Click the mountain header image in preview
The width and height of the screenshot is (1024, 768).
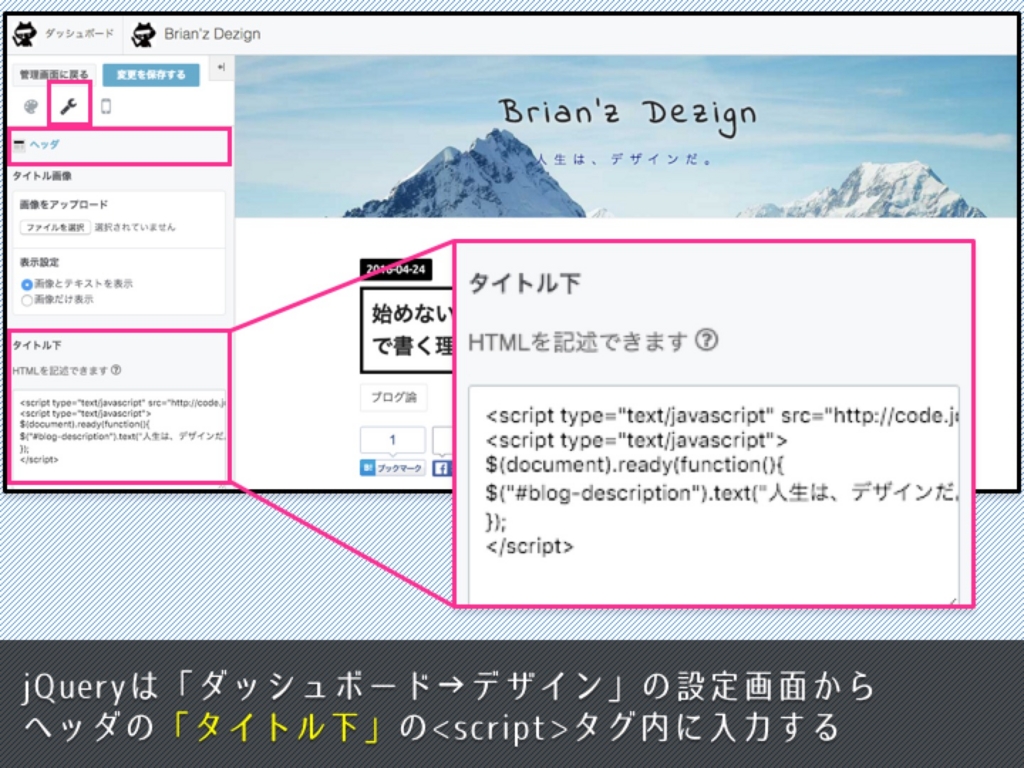pyautogui.click(x=626, y=136)
